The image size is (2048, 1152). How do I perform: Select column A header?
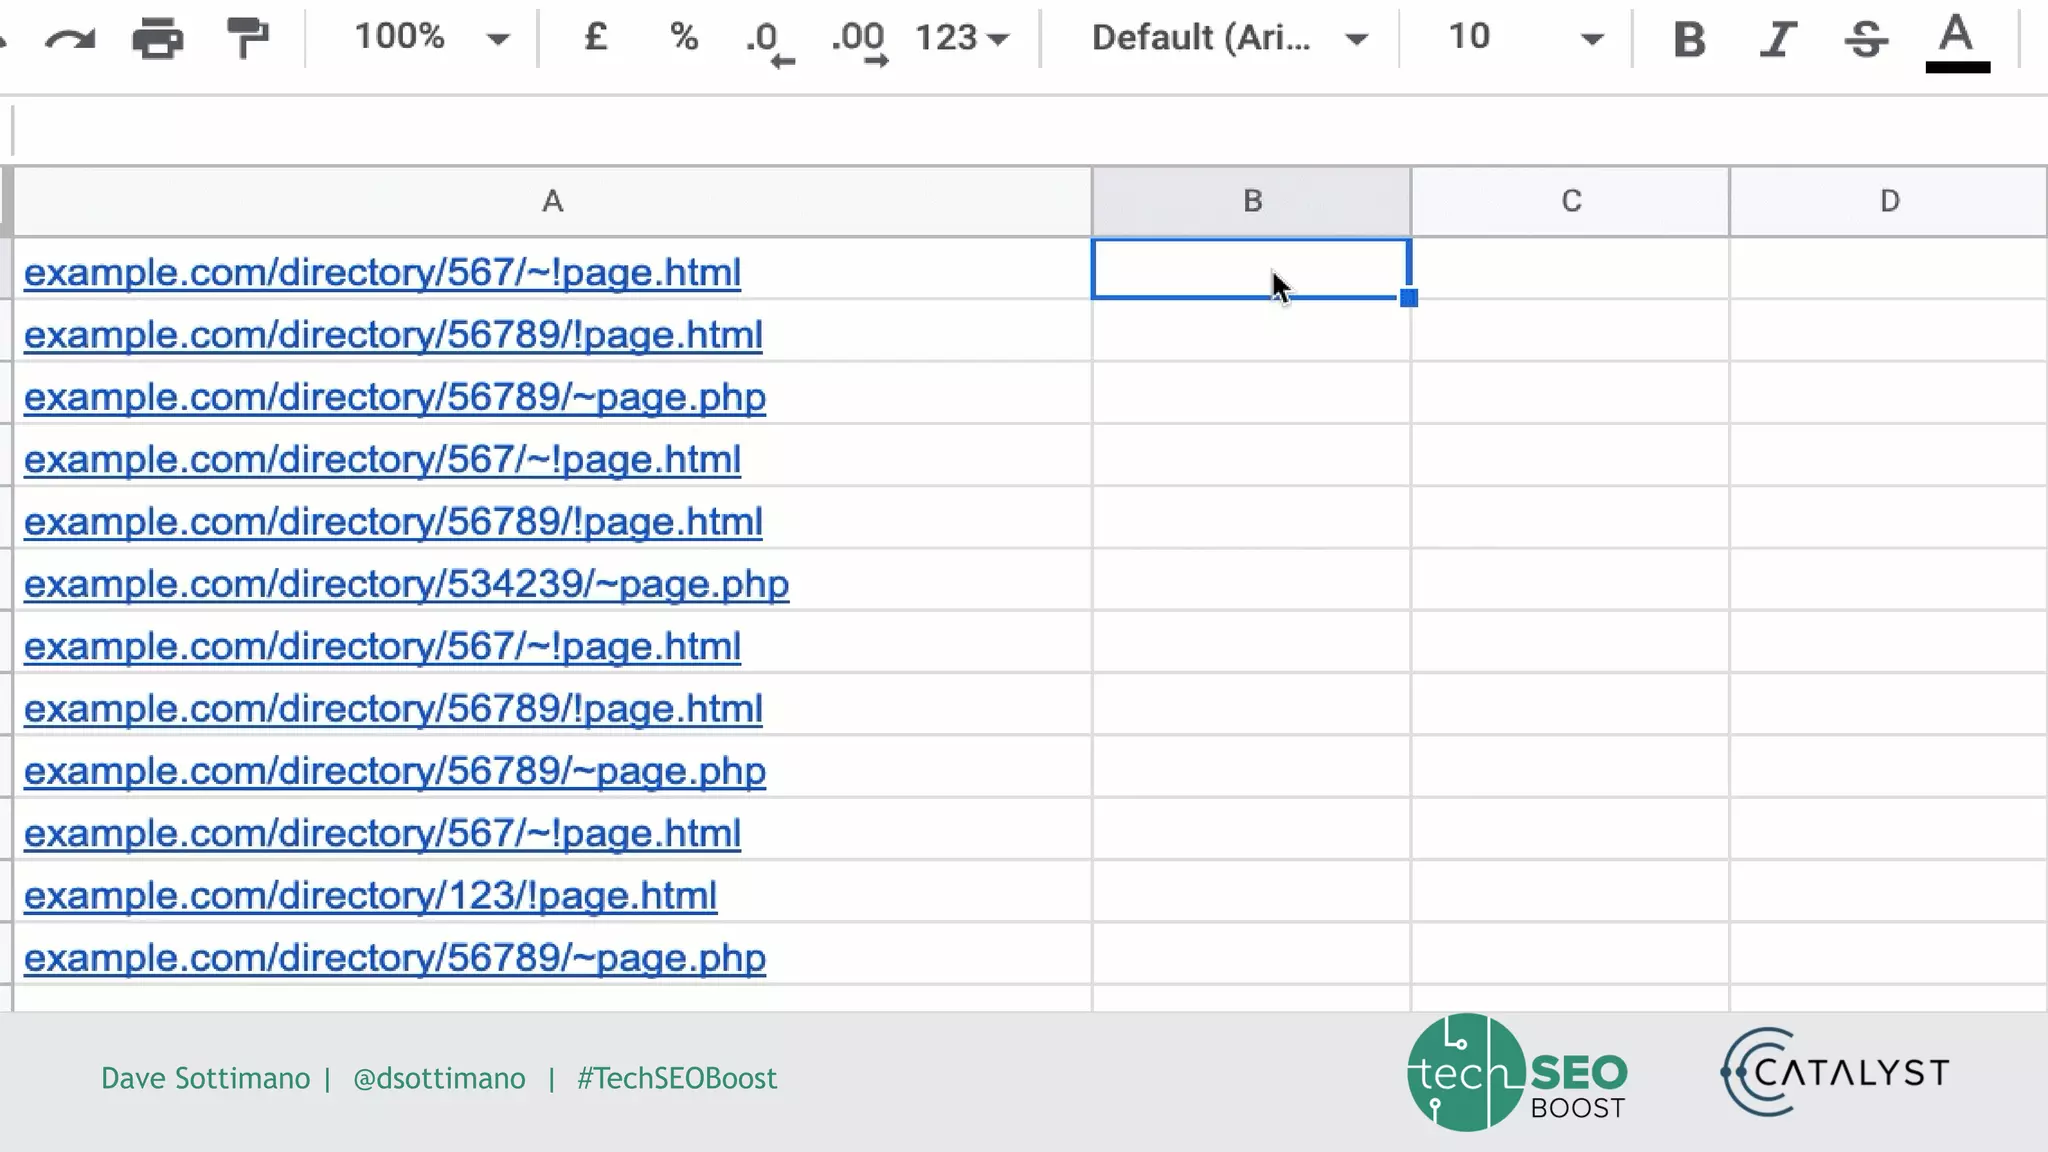click(552, 201)
